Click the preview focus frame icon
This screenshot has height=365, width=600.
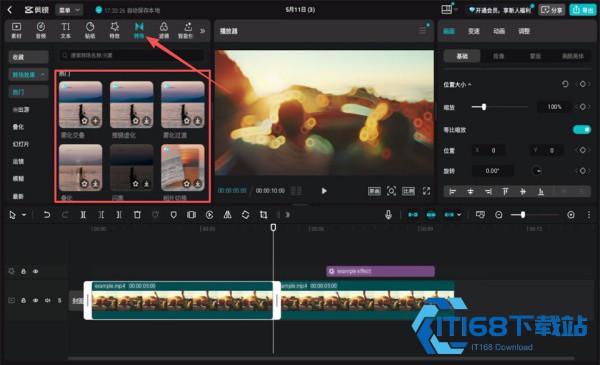[x=391, y=191]
